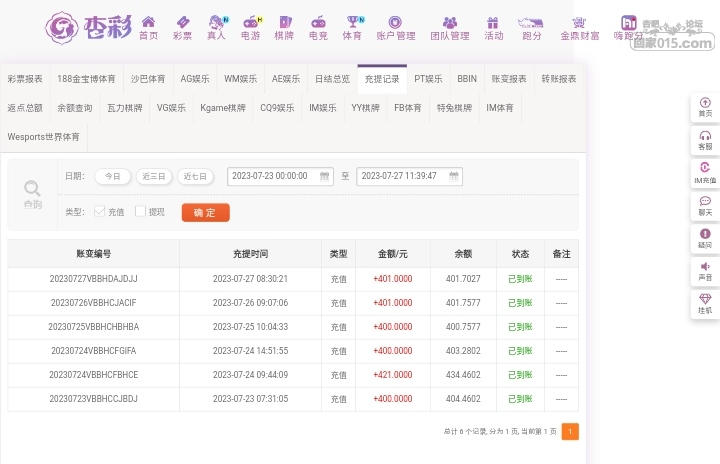Open the 体育 sports trophy icon
The image size is (720, 464).
(x=354, y=22)
